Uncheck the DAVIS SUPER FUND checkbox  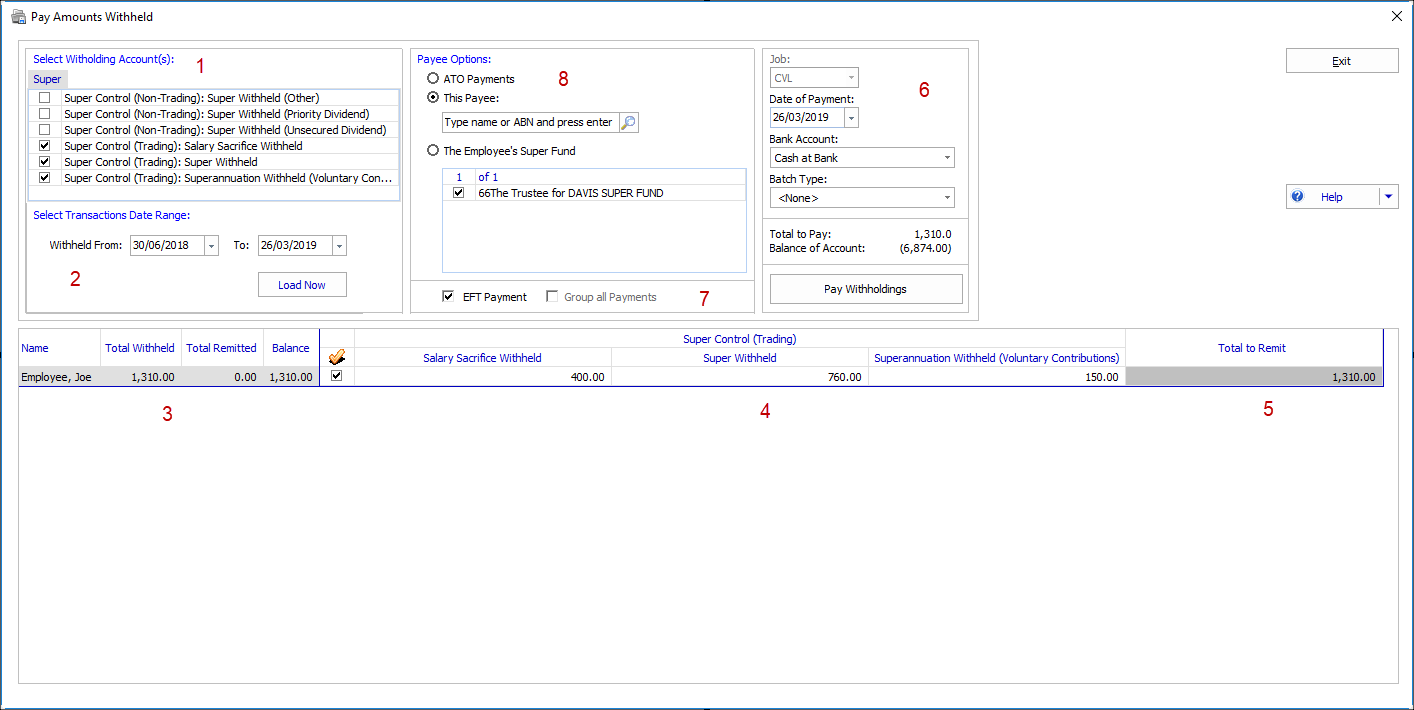pos(459,193)
